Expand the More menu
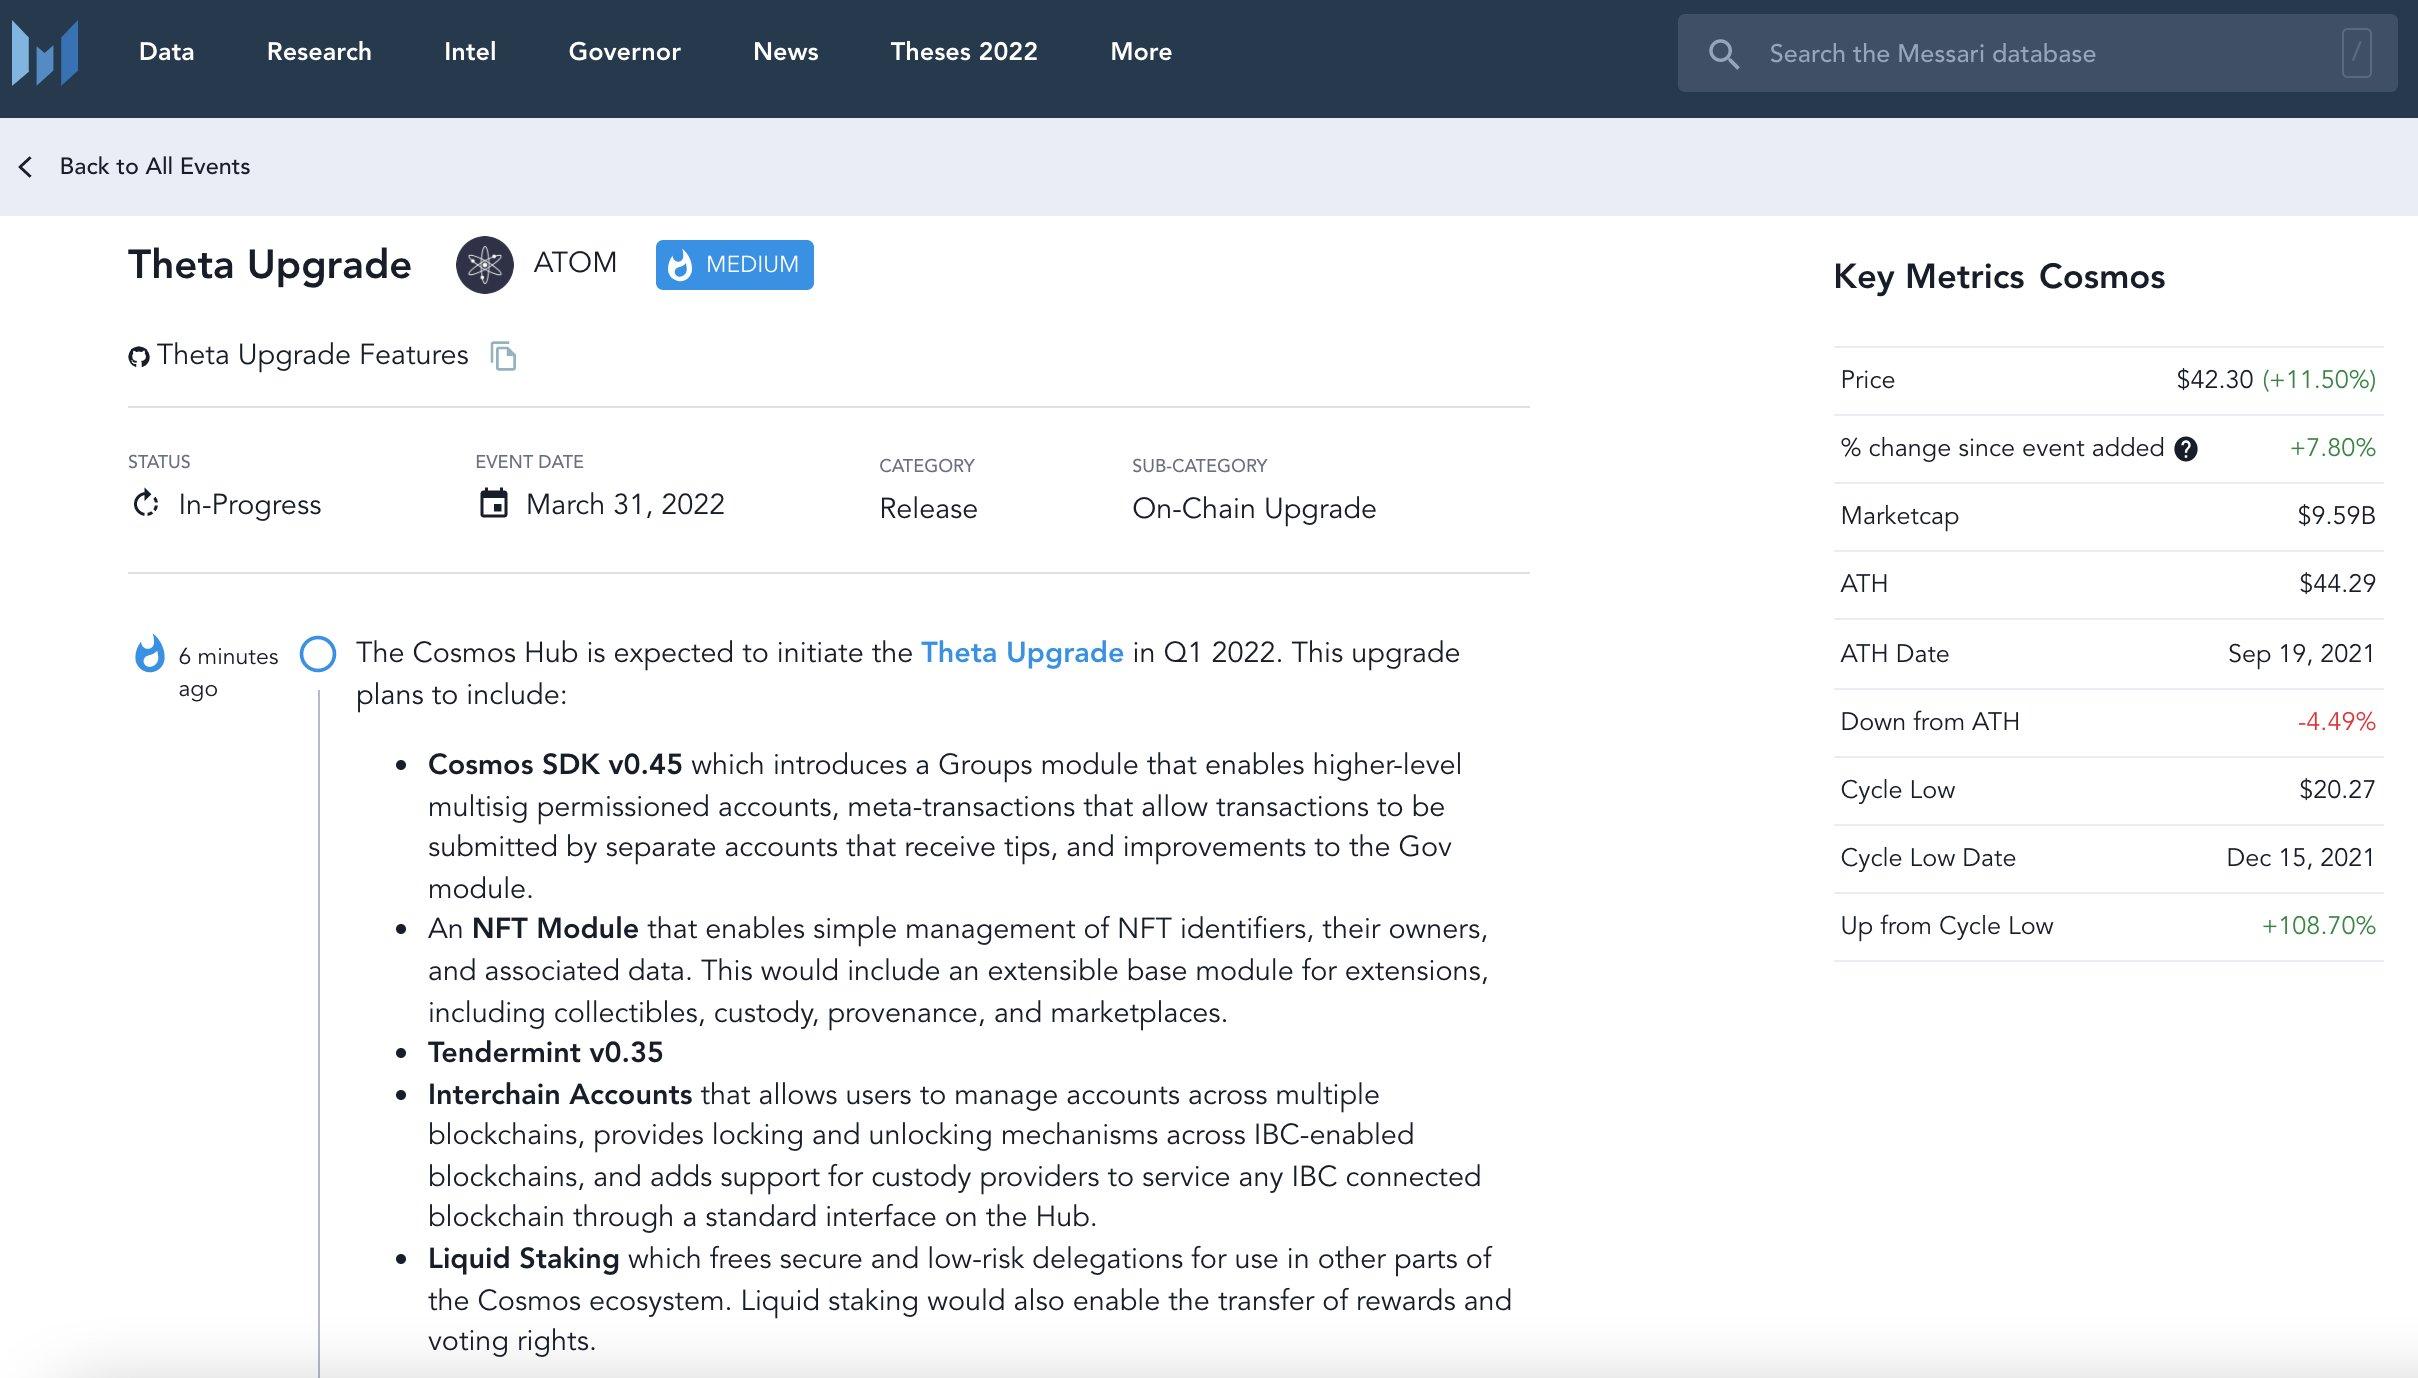Image resolution: width=2418 pixels, height=1378 pixels. pyautogui.click(x=1140, y=52)
